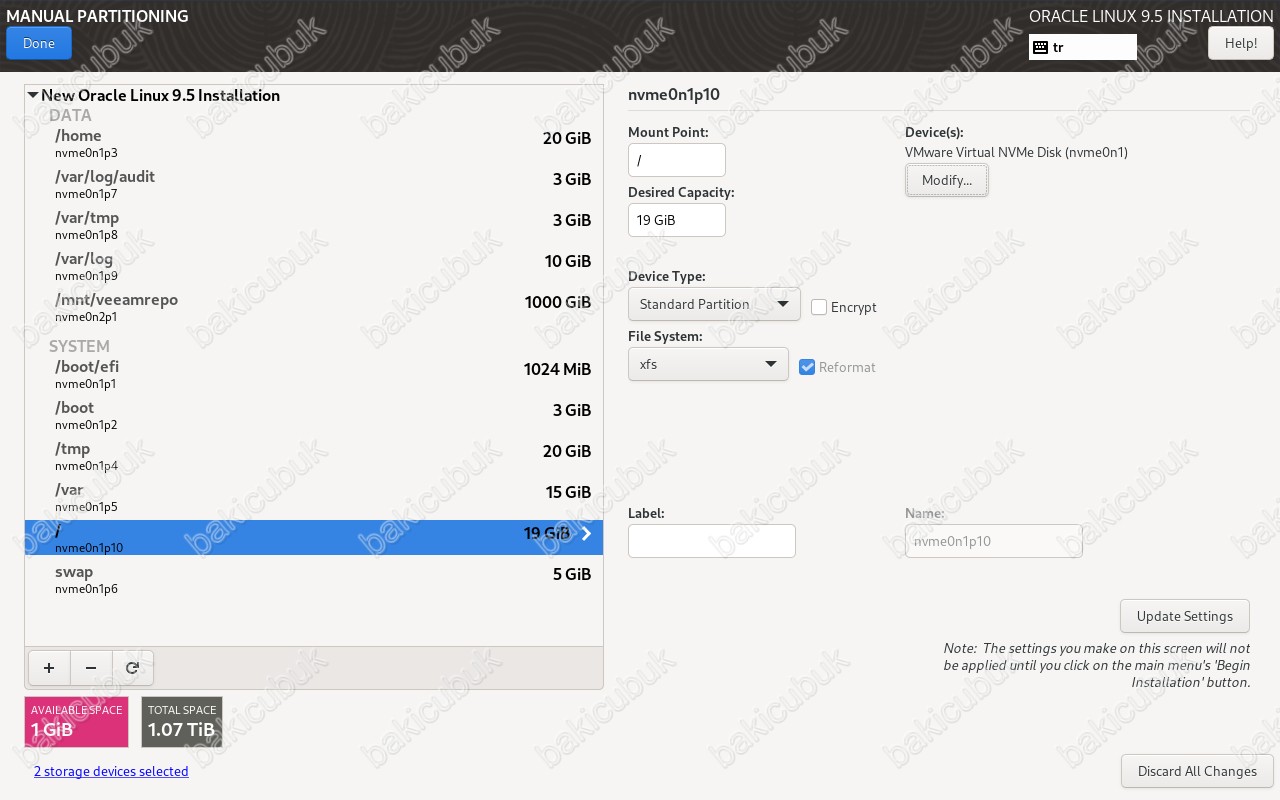Click the add mount point plus button
1280x800 pixels.
click(x=49, y=667)
